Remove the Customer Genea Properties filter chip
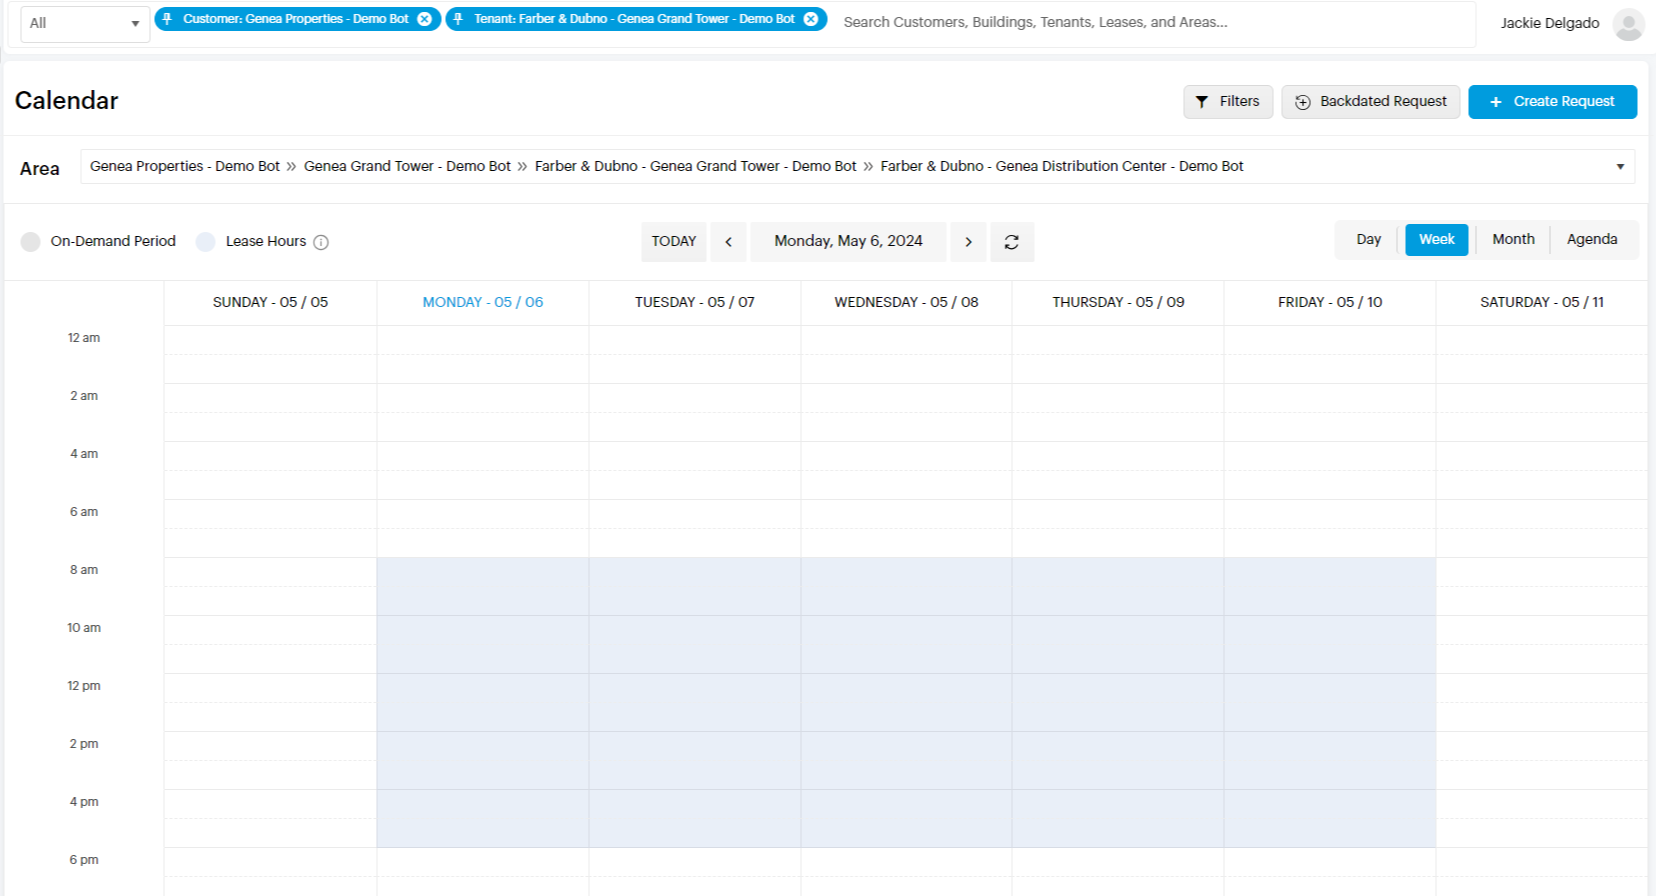The image size is (1657, 896). tap(424, 19)
